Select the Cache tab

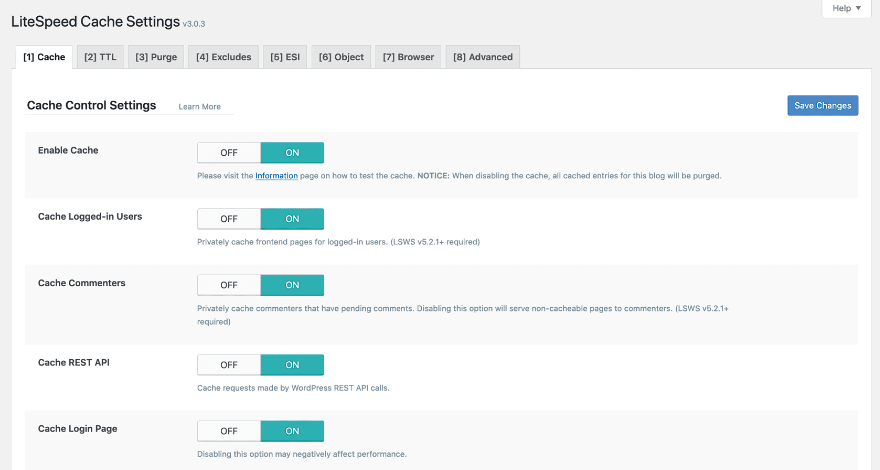tap(44, 57)
